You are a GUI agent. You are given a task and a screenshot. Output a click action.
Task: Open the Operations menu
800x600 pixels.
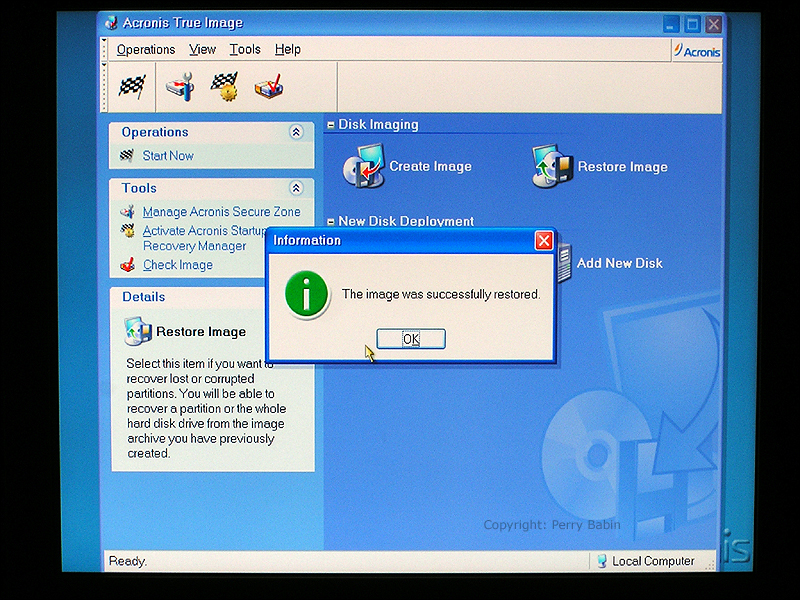point(146,49)
